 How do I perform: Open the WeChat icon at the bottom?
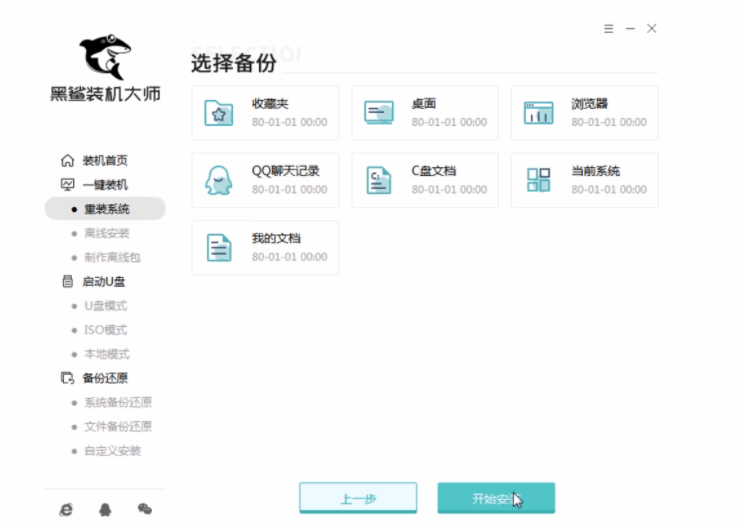click(144, 509)
